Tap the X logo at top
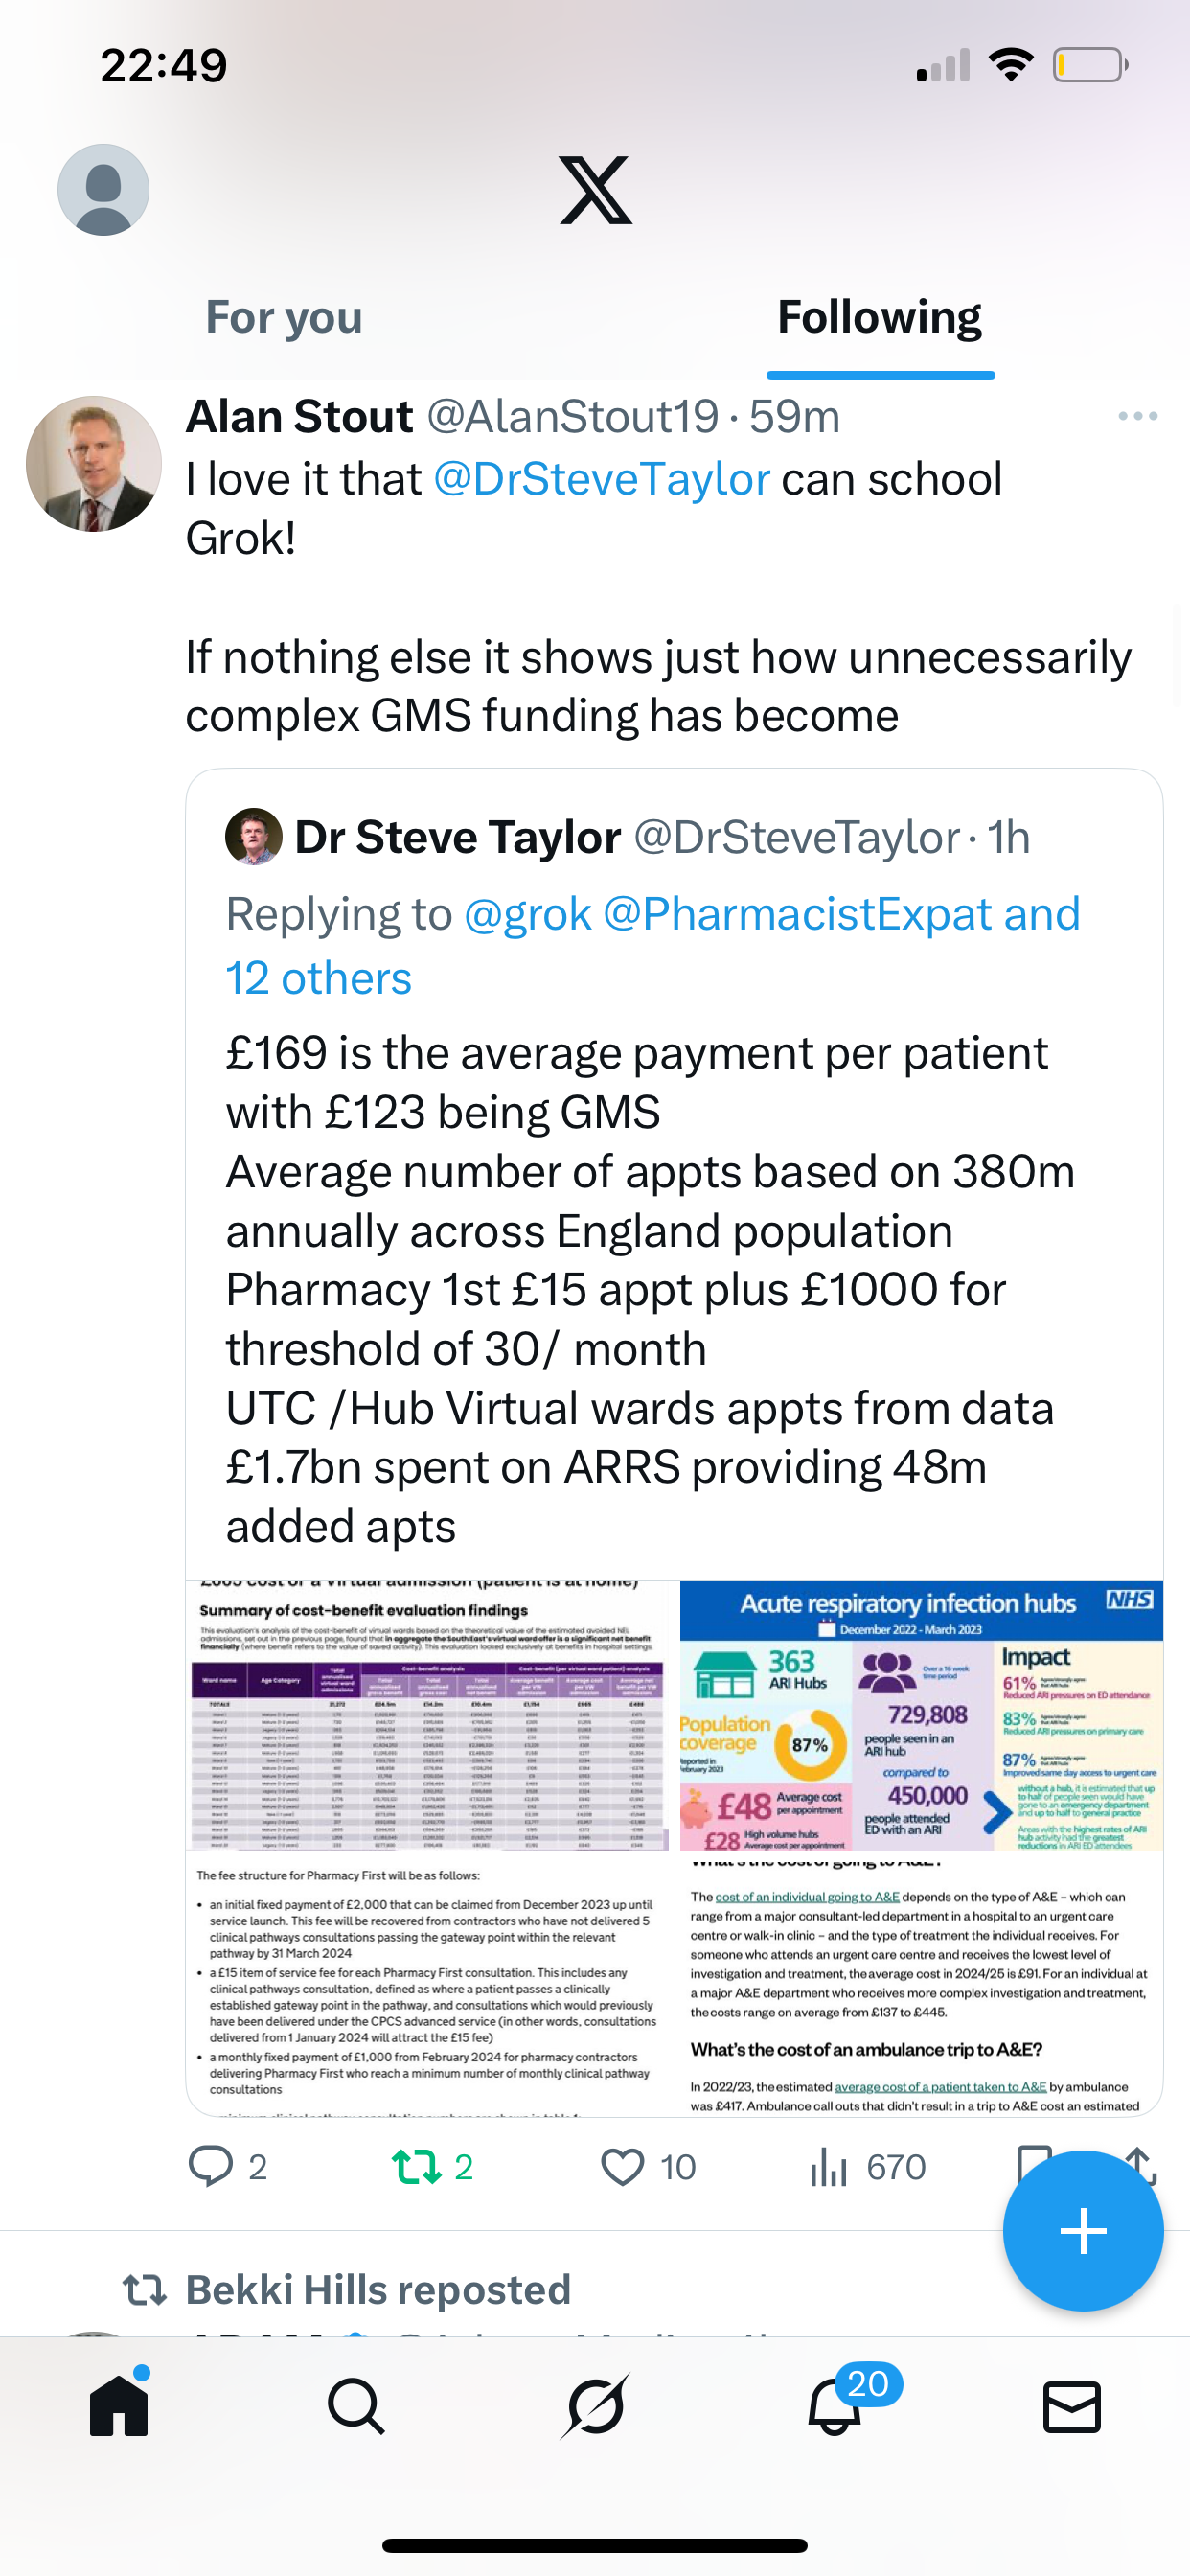Image resolution: width=1190 pixels, height=2576 pixels. pyautogui.click(x=595, y=190)
